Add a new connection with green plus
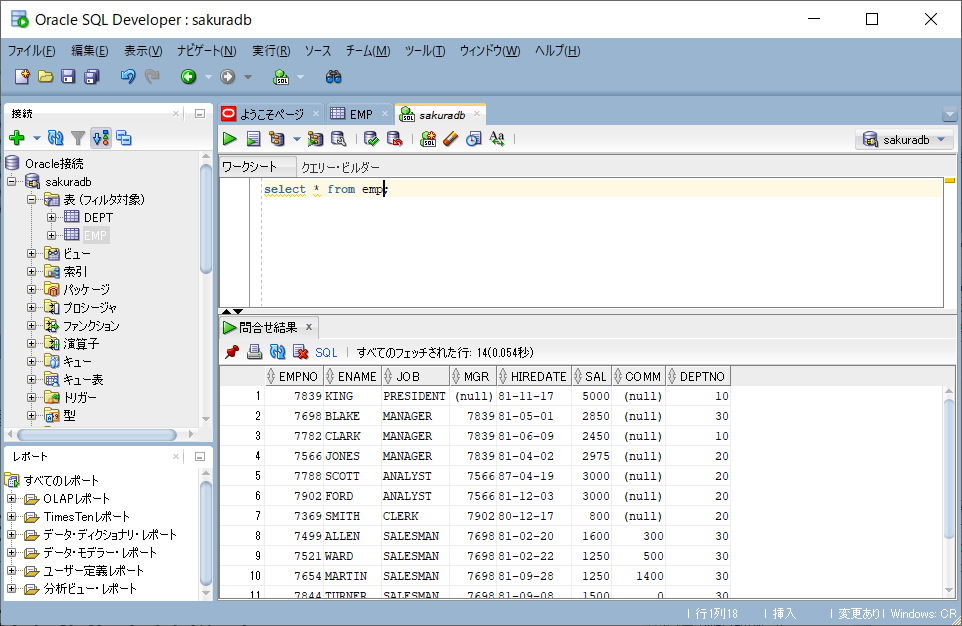The height and width of the screenshot is (626, 962). tap(17, 138)
